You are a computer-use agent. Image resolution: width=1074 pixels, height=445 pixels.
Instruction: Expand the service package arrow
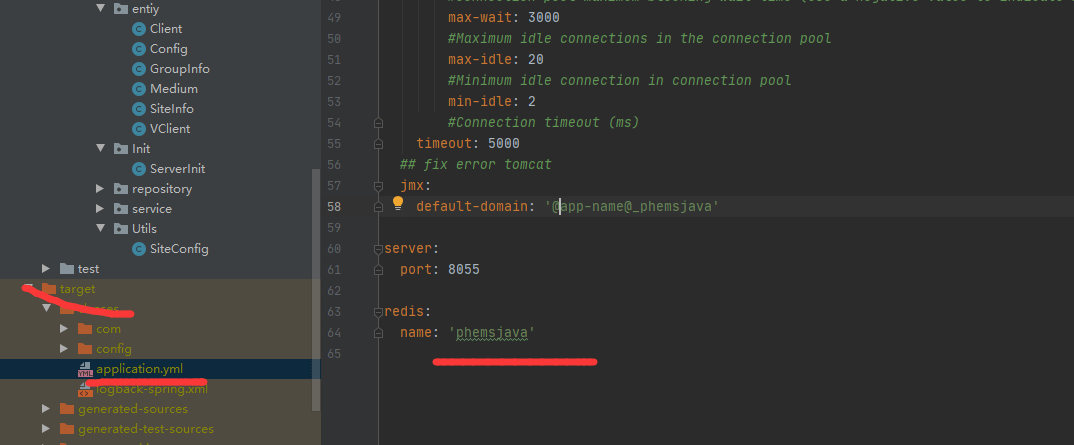(x=100, y=209)
